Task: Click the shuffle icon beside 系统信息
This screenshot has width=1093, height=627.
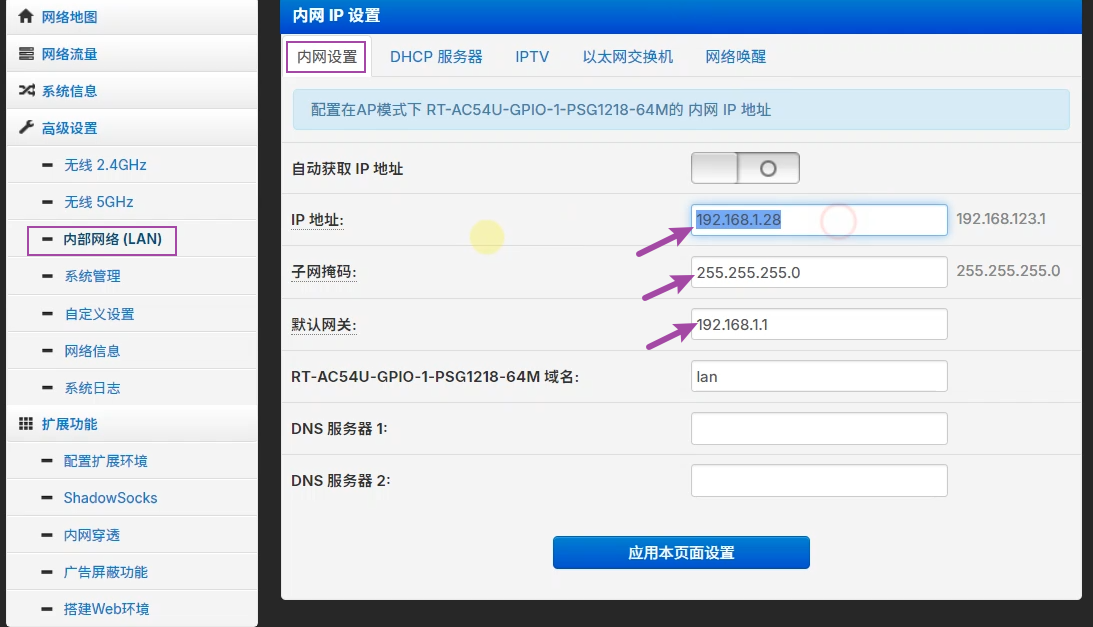Action: pos(26,91)
